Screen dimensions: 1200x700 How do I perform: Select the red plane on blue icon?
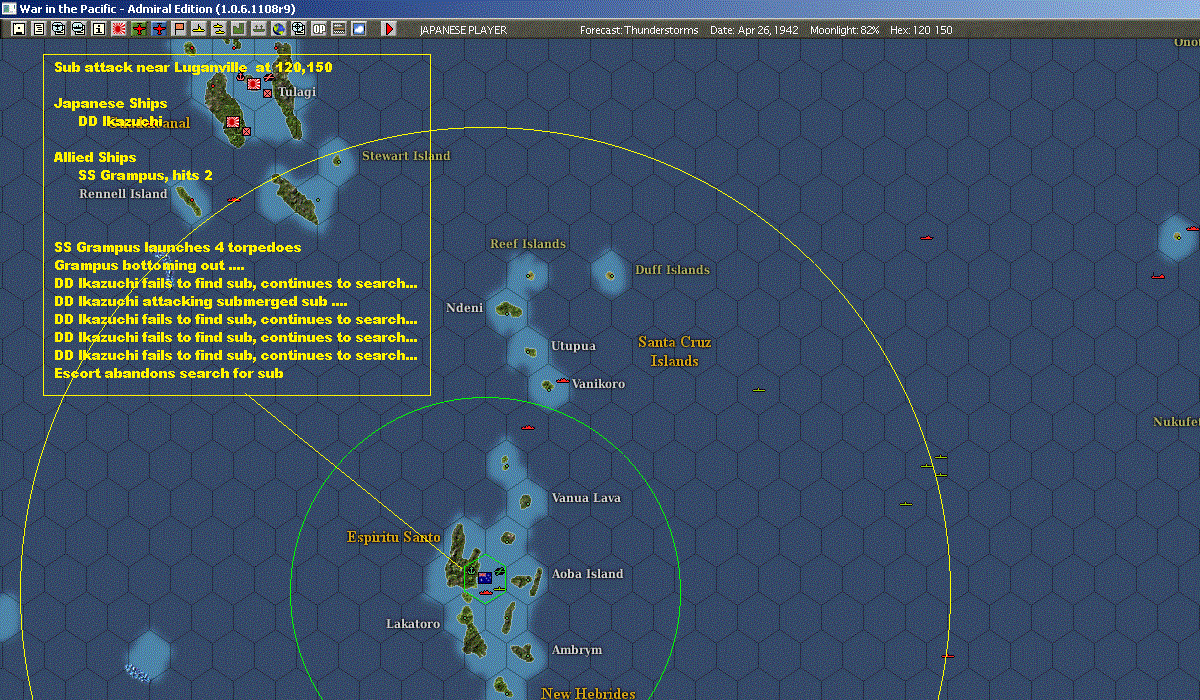[x=159, y=29]
